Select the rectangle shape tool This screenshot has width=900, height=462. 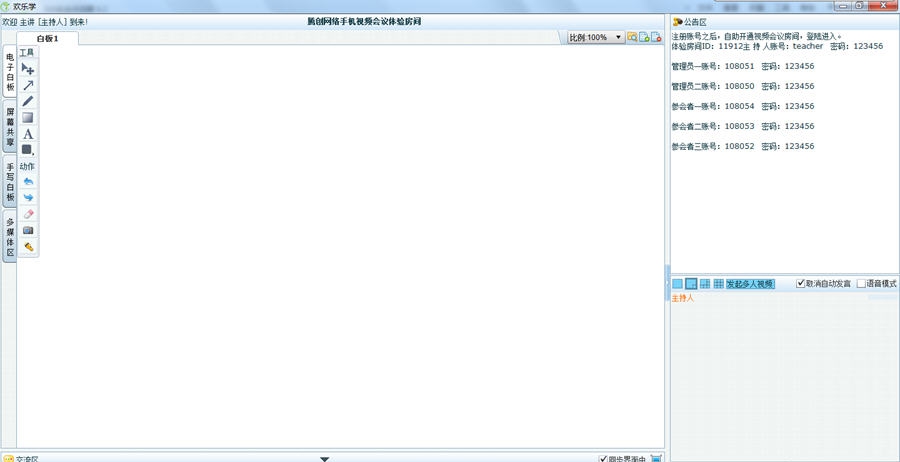pyautogui.click(x=28, y=118)
